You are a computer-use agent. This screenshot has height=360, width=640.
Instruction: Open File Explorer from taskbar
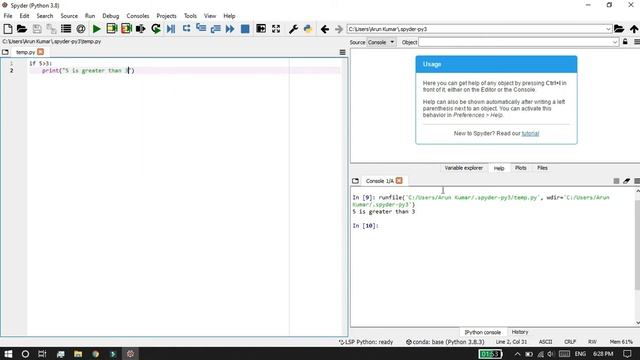(x=78, y=354)
